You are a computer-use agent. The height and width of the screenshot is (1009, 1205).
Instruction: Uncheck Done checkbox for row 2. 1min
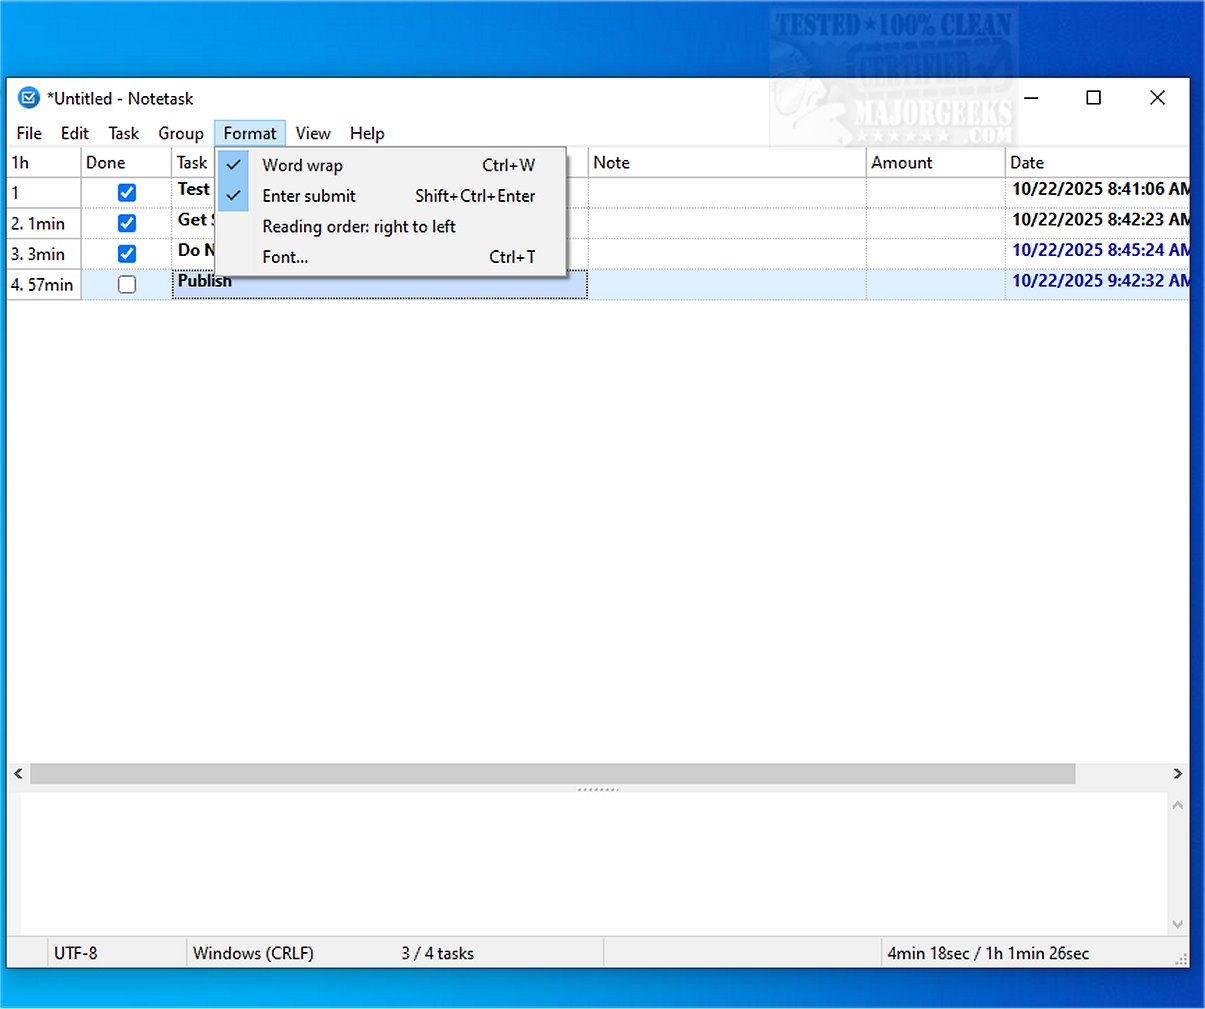click(127, 223)
